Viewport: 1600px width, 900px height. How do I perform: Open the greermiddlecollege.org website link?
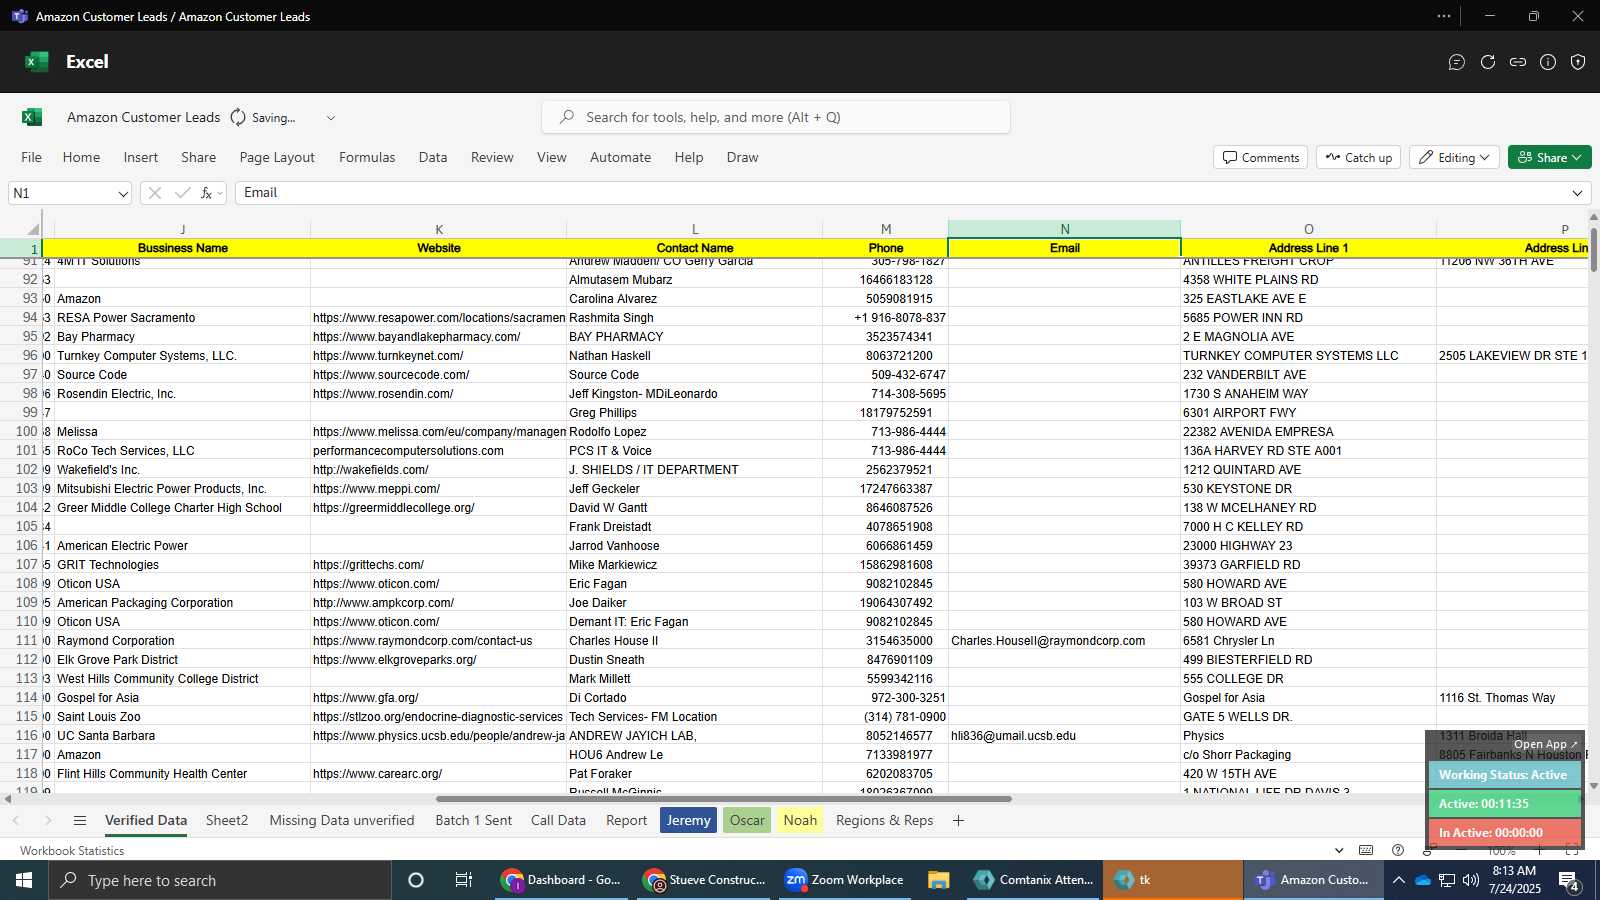pos(394,508)
